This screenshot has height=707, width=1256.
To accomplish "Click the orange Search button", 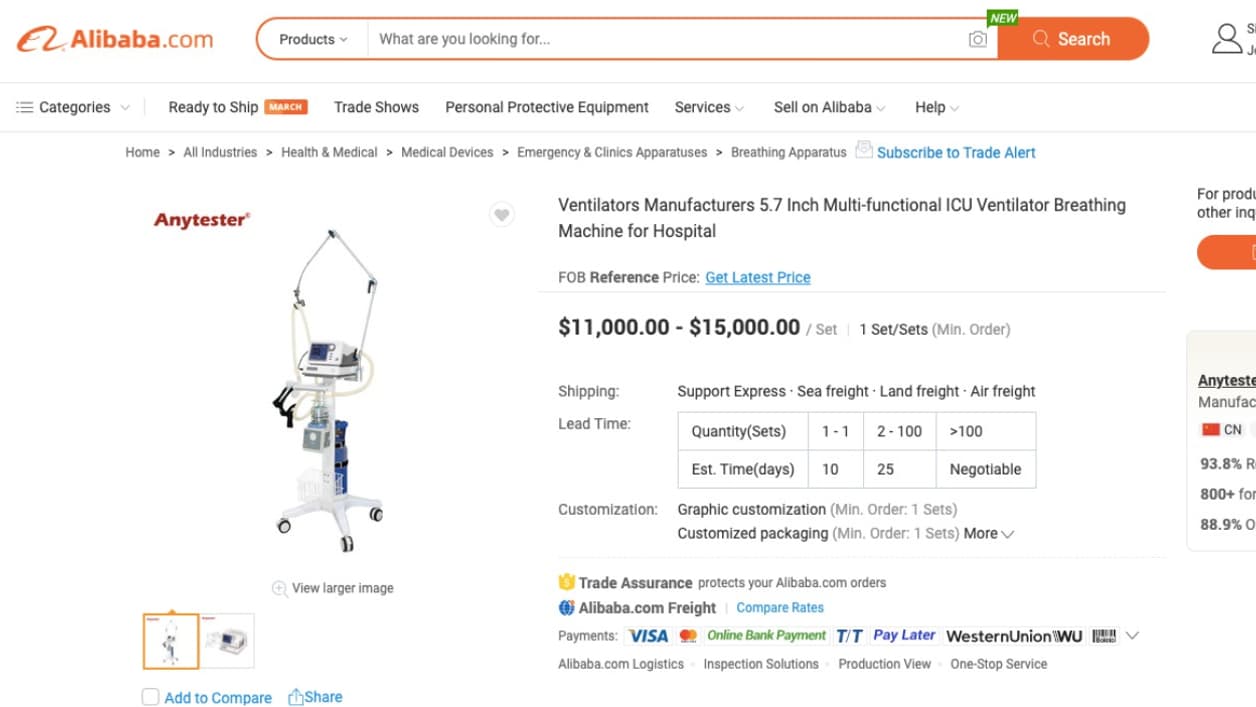I will click(x=1072, y=39).
